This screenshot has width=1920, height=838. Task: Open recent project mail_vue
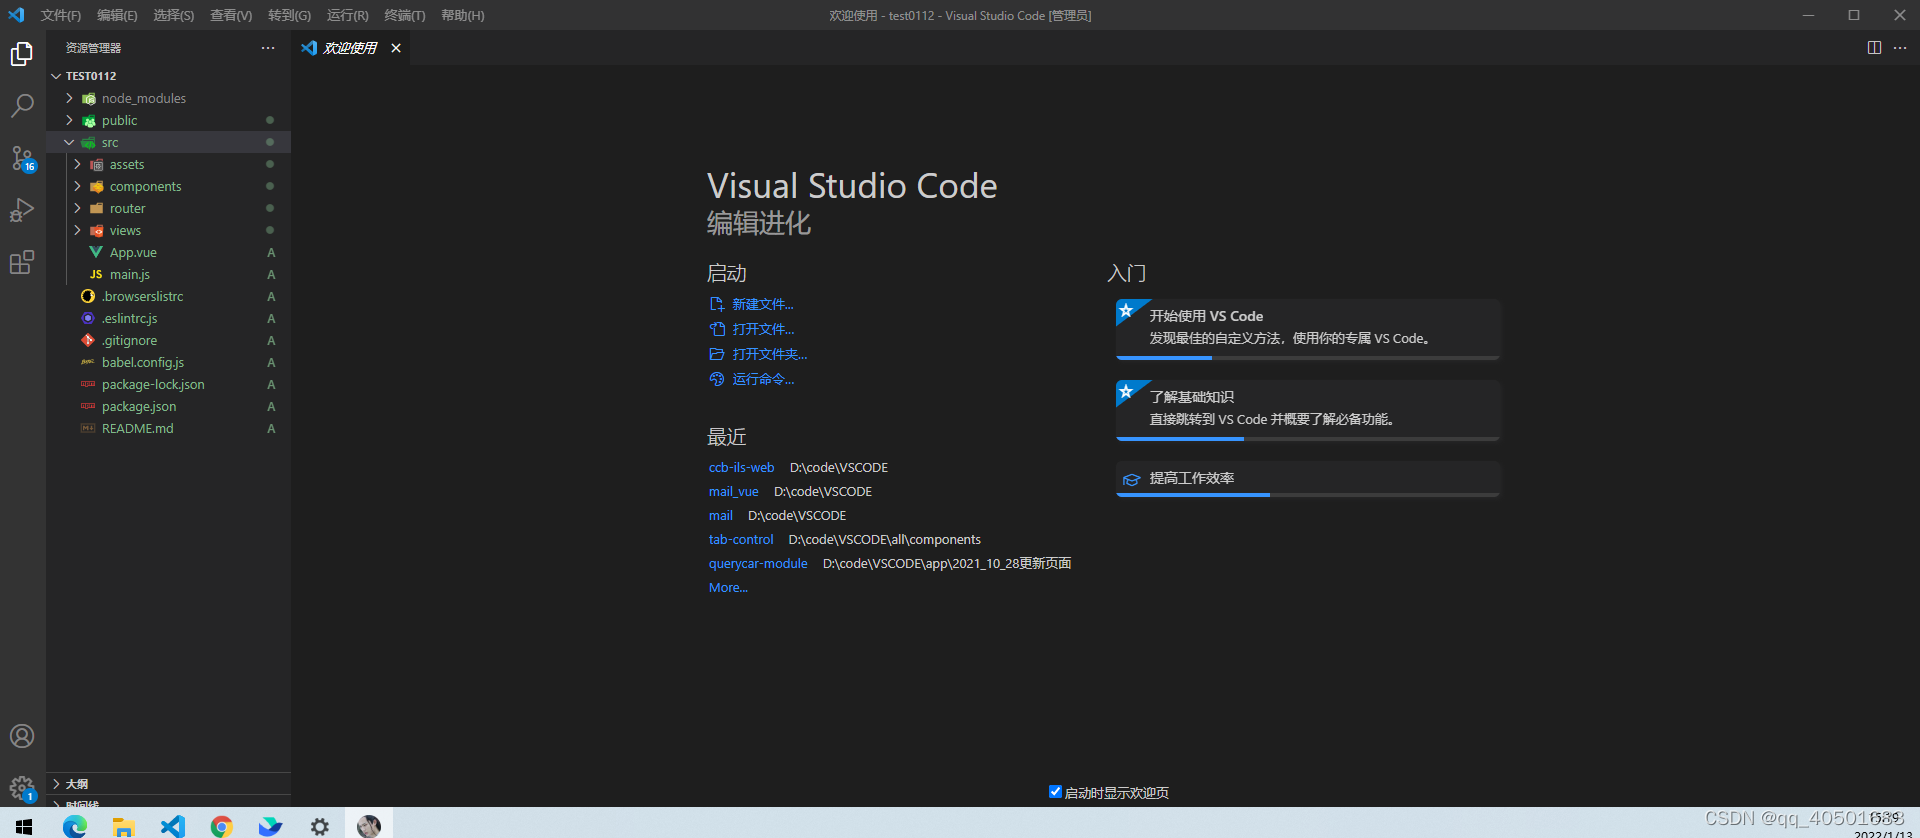pyautogui.click(x=733, y=491)
